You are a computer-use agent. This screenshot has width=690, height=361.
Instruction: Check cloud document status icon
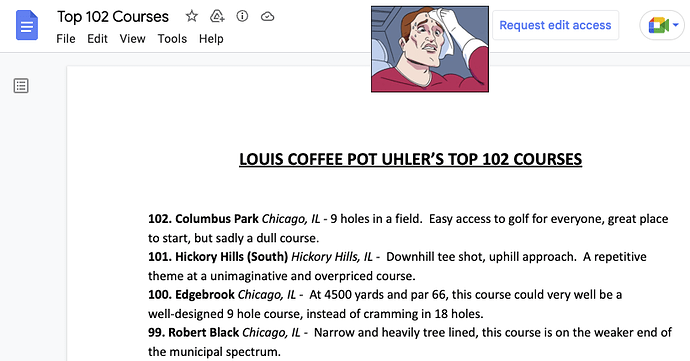click(268, 17)
